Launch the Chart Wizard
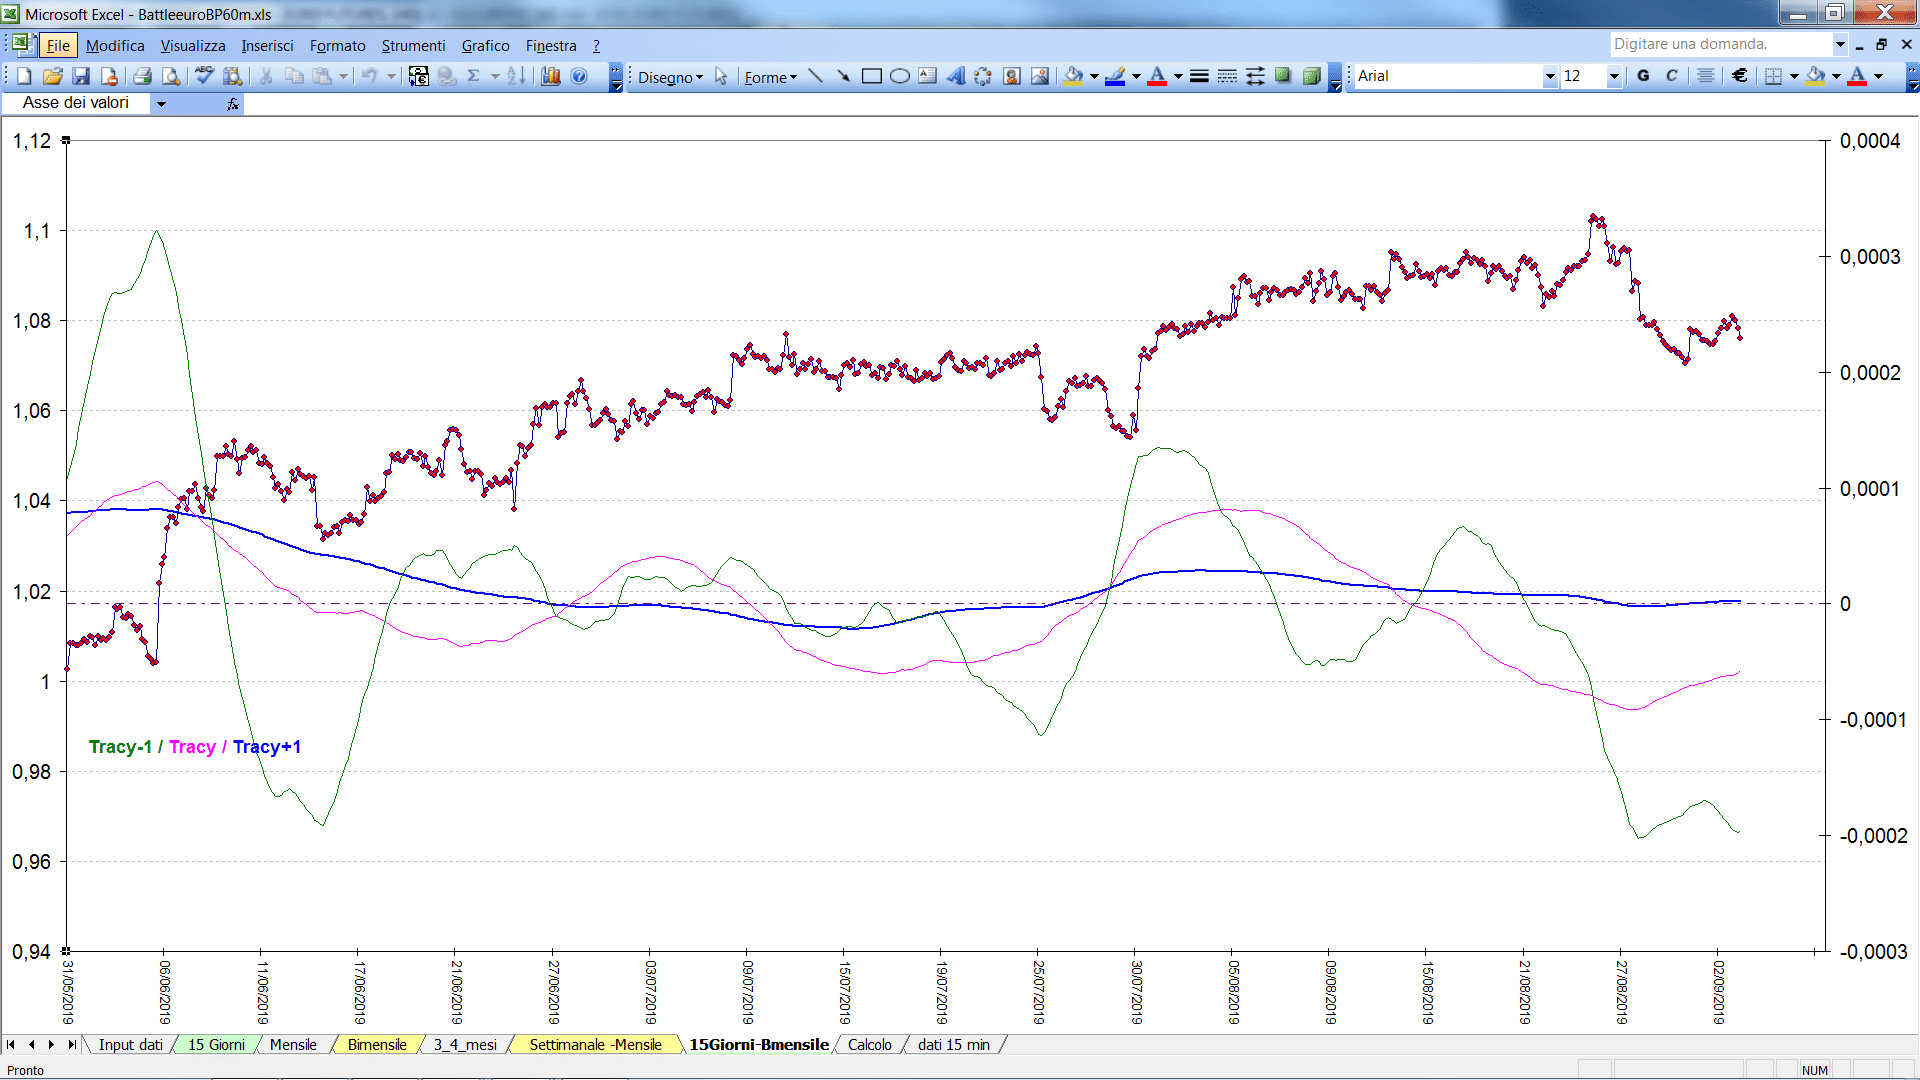 pos(551,76)
